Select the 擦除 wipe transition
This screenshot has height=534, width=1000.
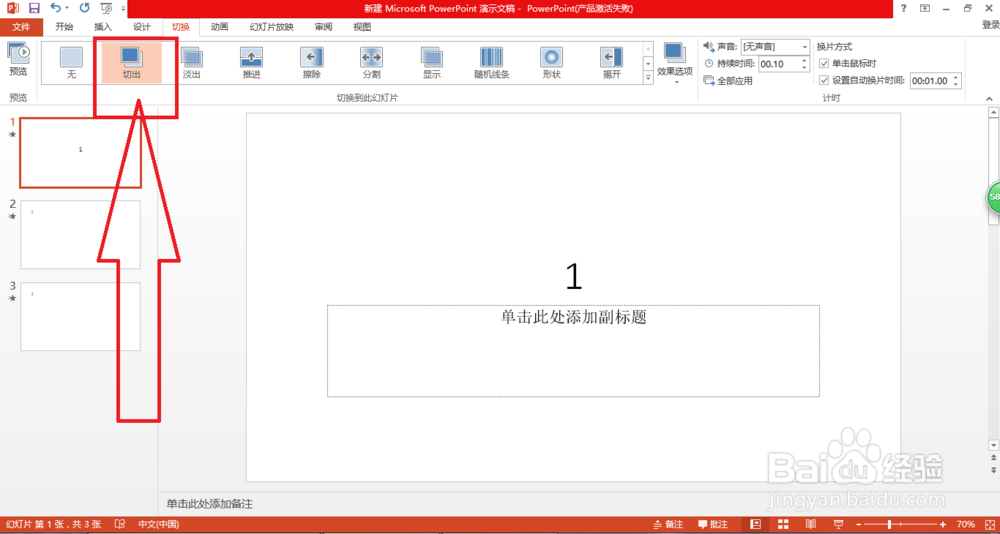(x=311, y=63)
